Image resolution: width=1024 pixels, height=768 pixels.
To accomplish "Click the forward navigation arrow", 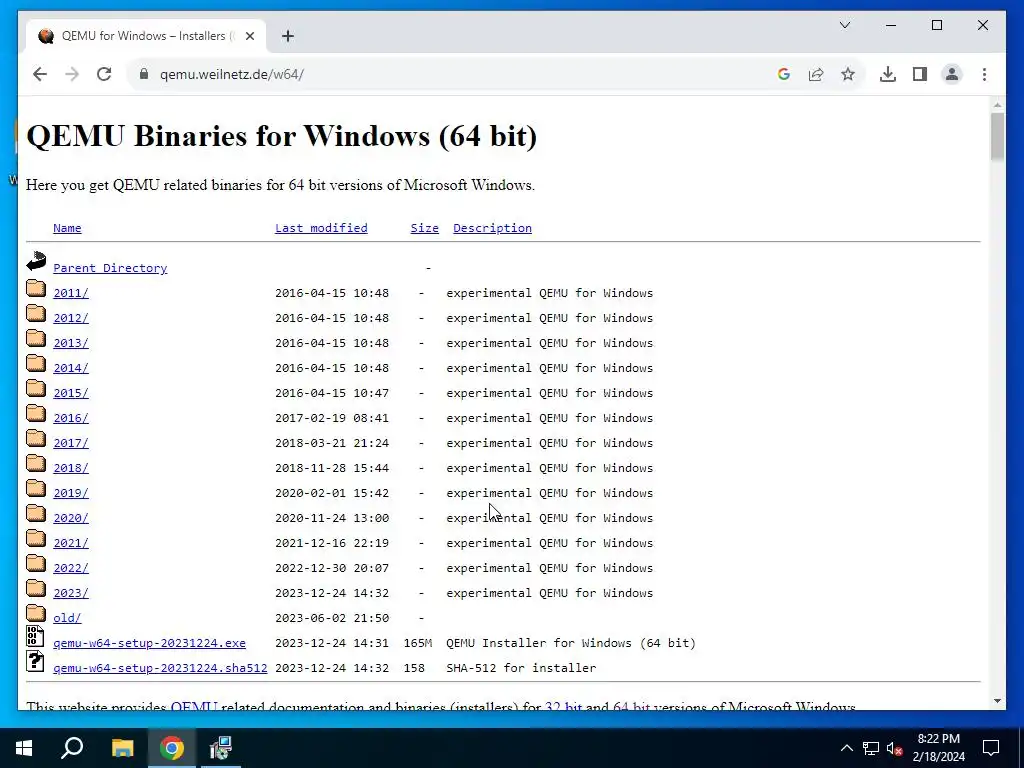I will 72,74.
